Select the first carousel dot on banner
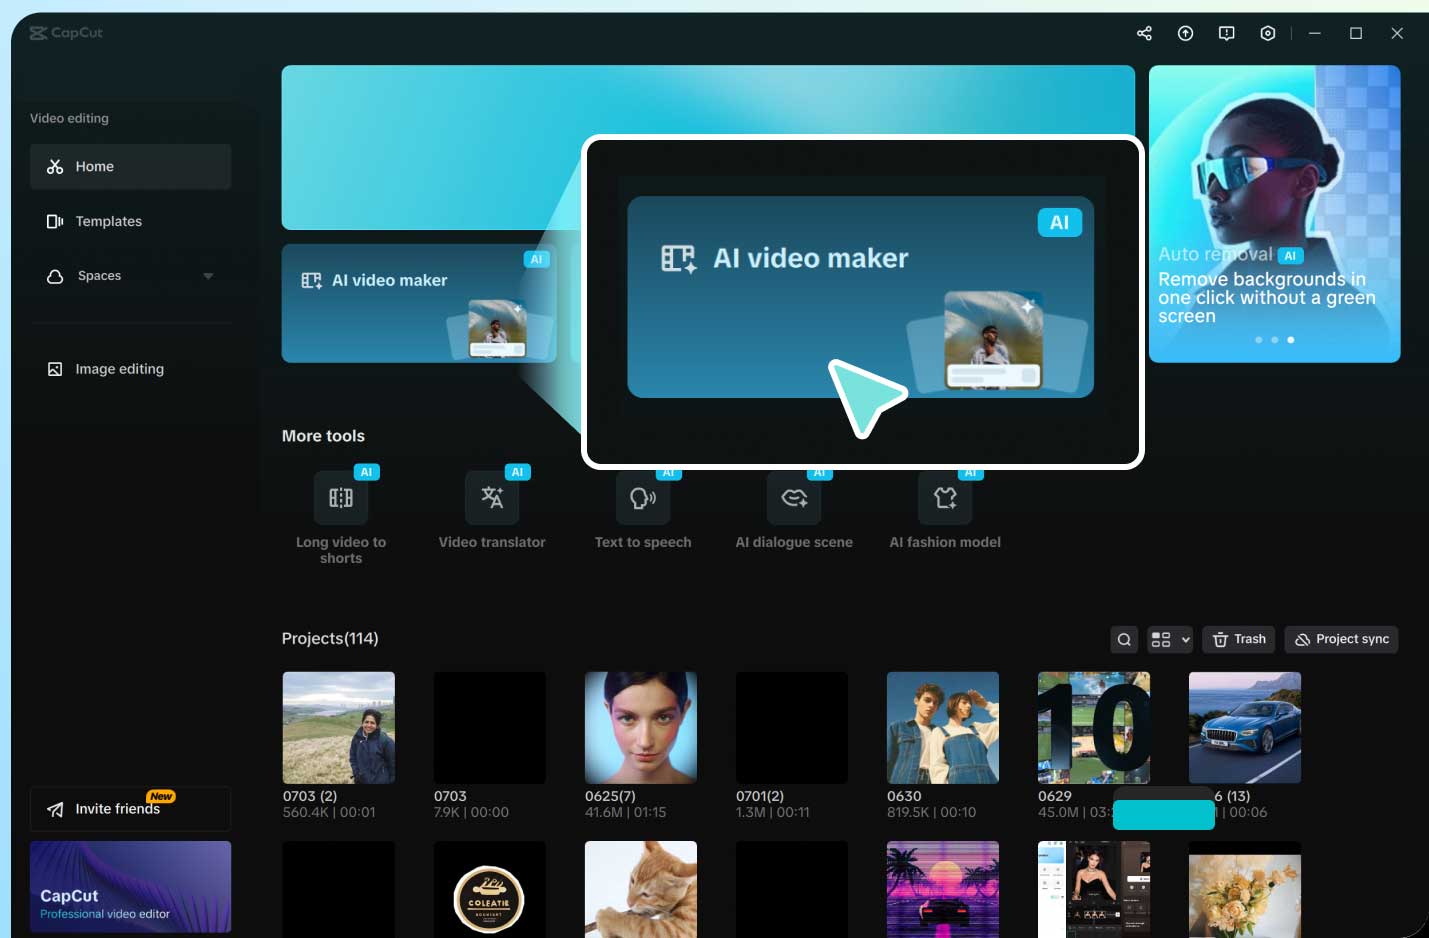 click(1258, 340)
